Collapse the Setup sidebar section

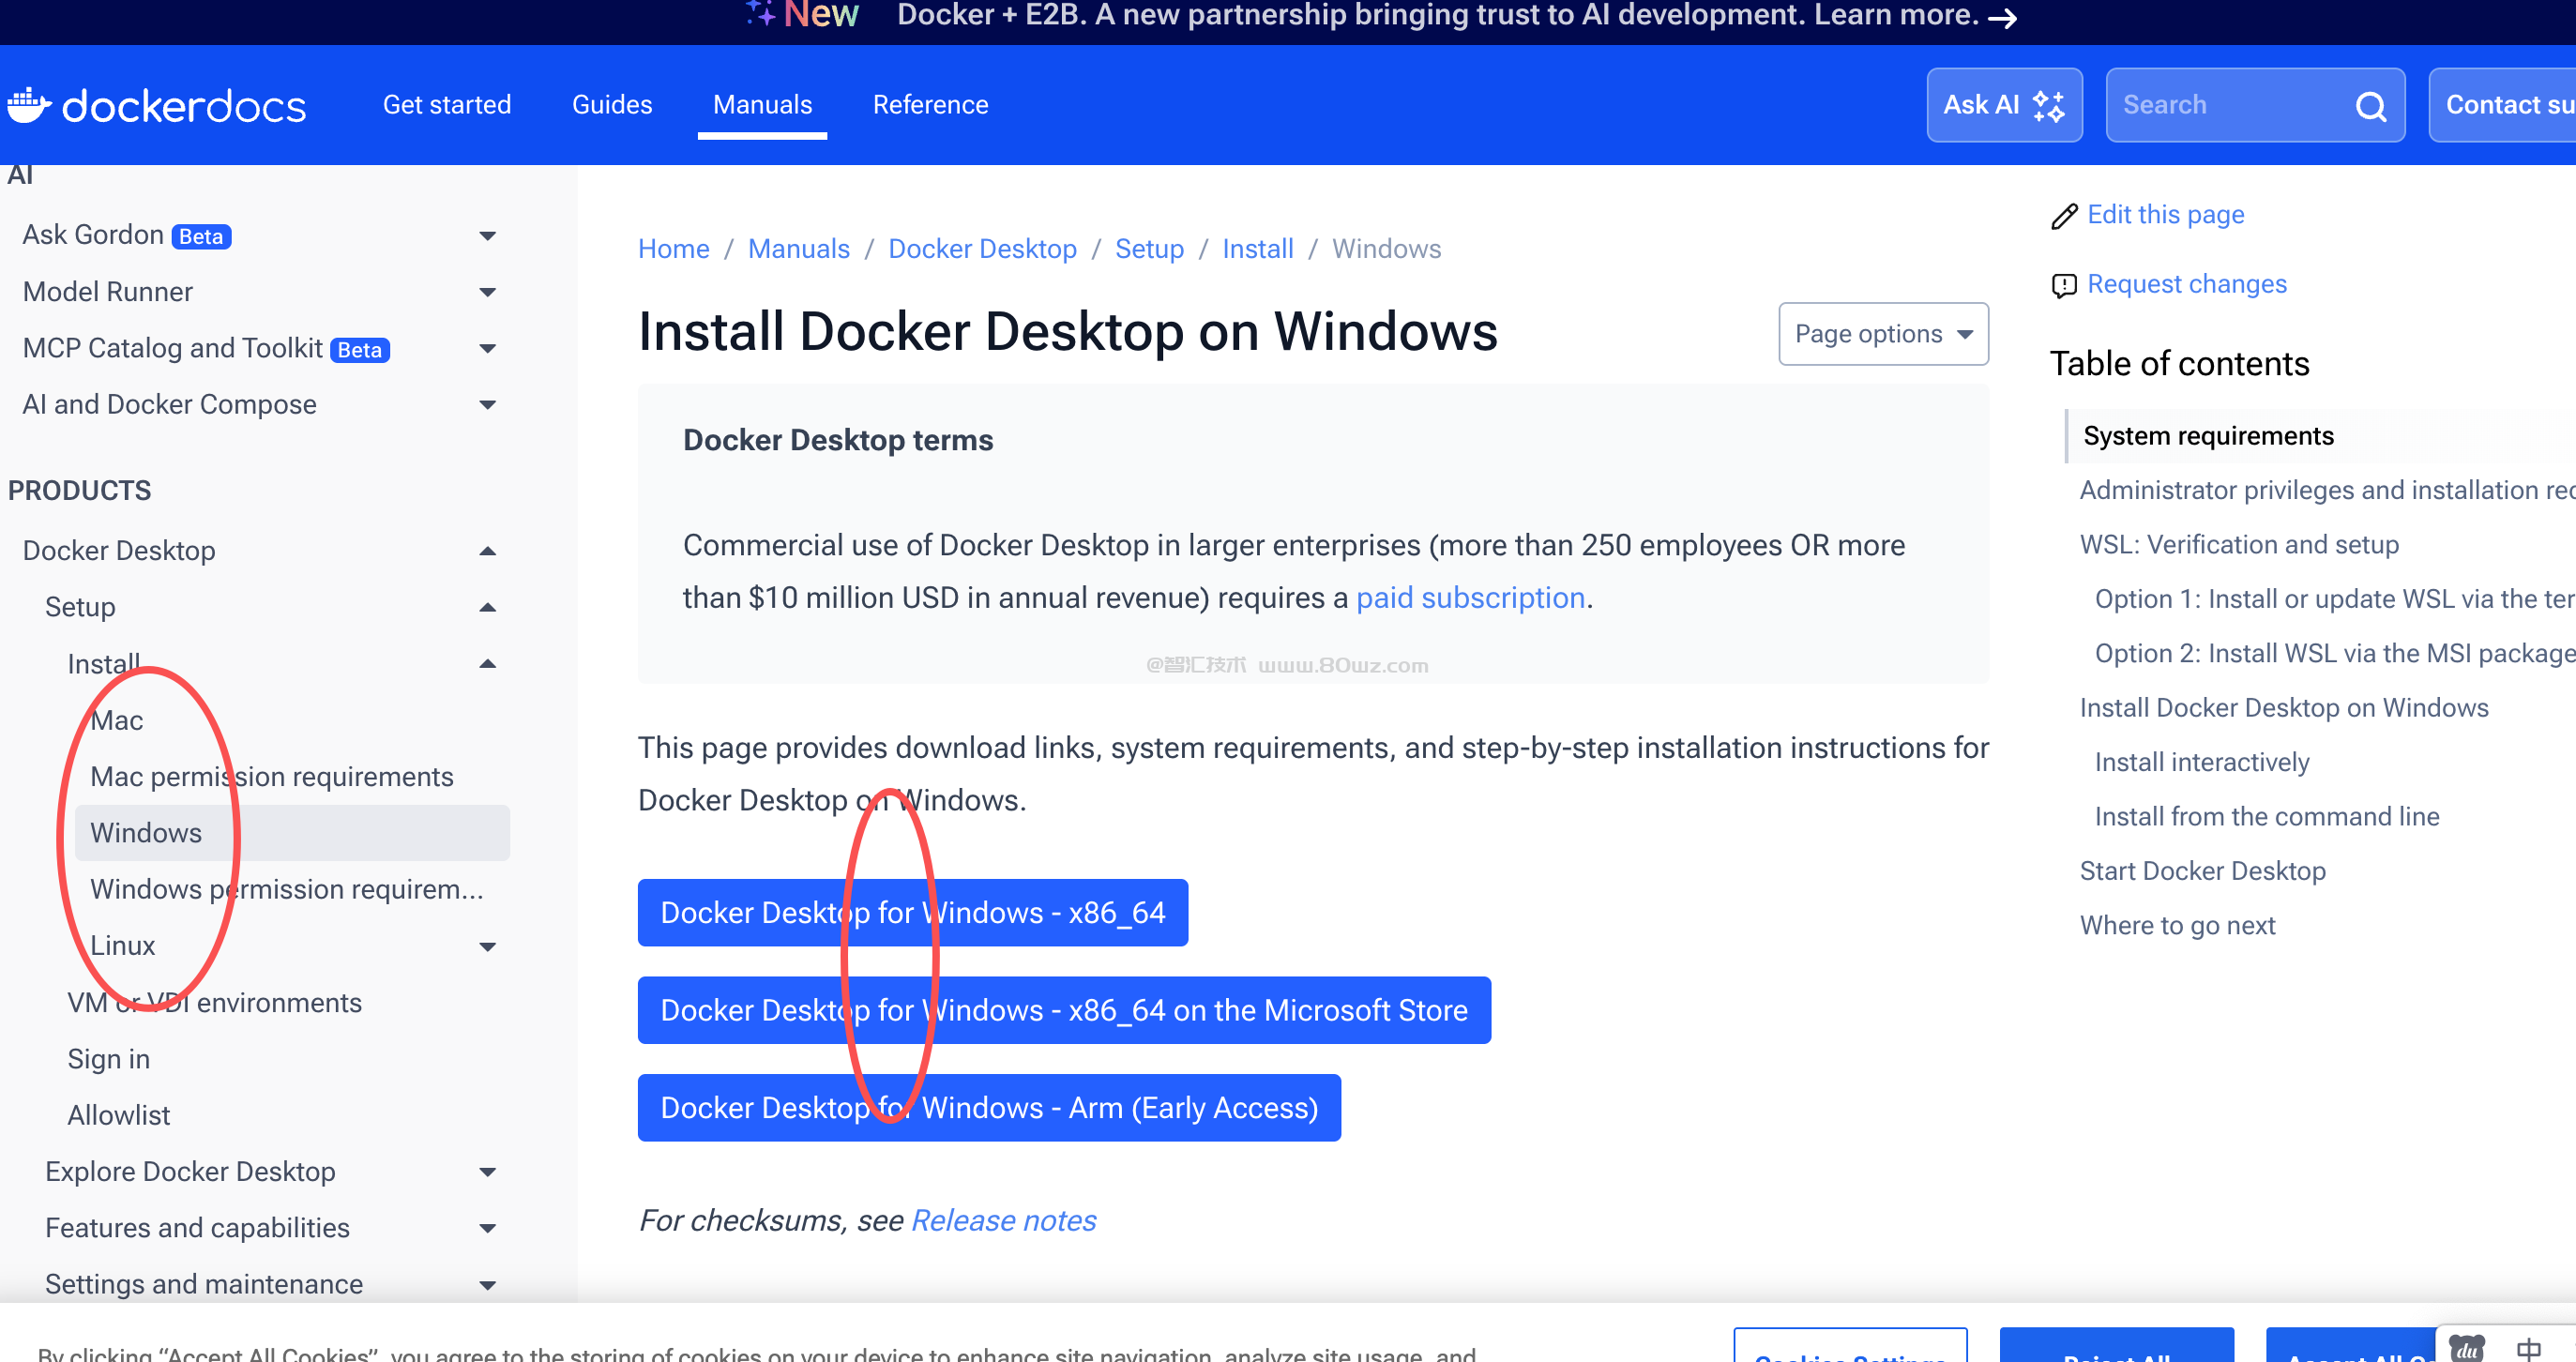point(487,608)
